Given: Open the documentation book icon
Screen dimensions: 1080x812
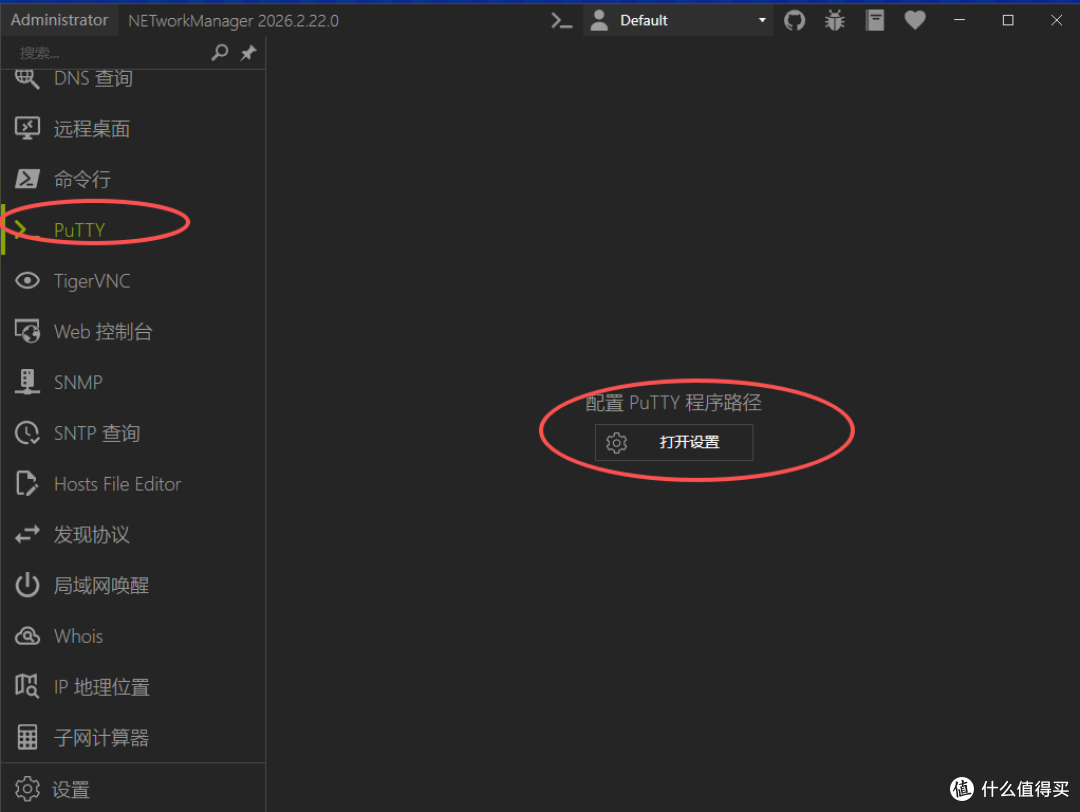Looking at the screenshot, I should click(x=875, y=20).
